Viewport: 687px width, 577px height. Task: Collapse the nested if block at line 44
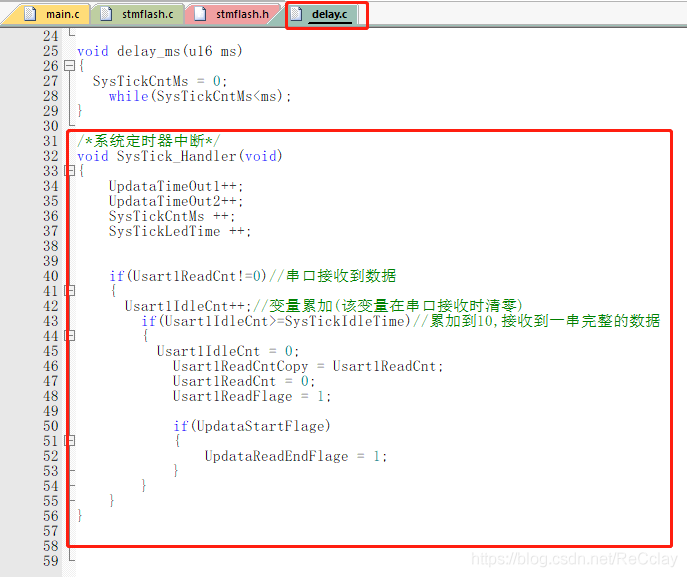click(69, 336)
